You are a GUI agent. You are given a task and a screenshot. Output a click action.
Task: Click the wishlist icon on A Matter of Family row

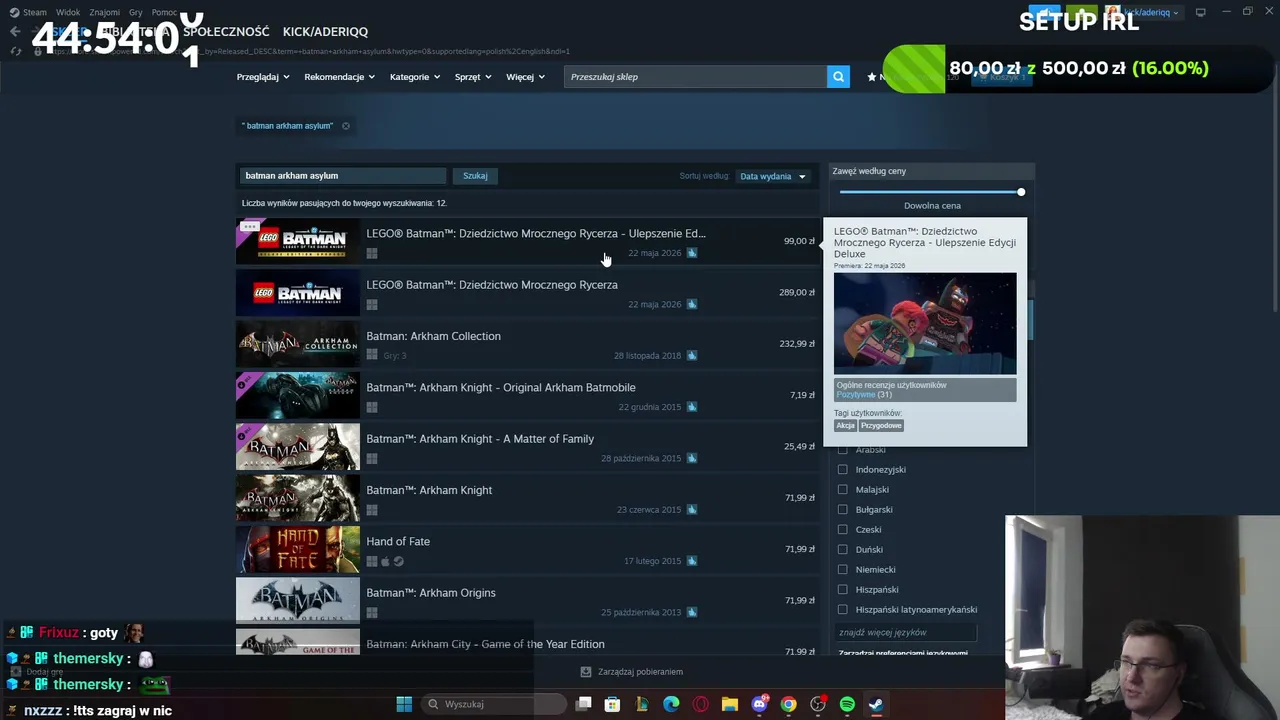tap(692, 458)
